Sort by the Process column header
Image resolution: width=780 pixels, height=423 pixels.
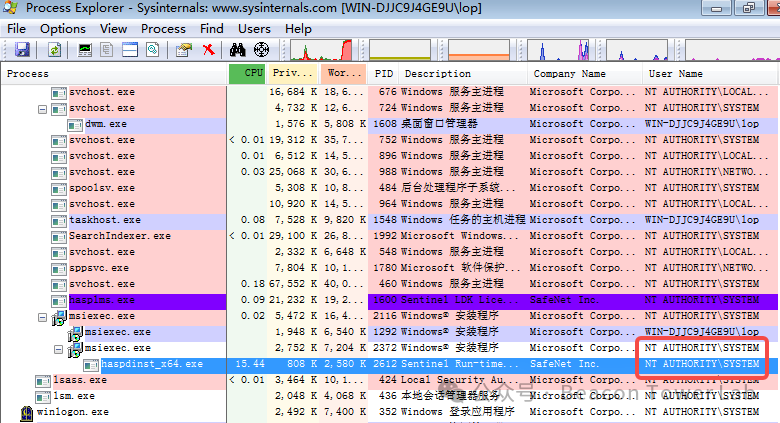(114, 74)
